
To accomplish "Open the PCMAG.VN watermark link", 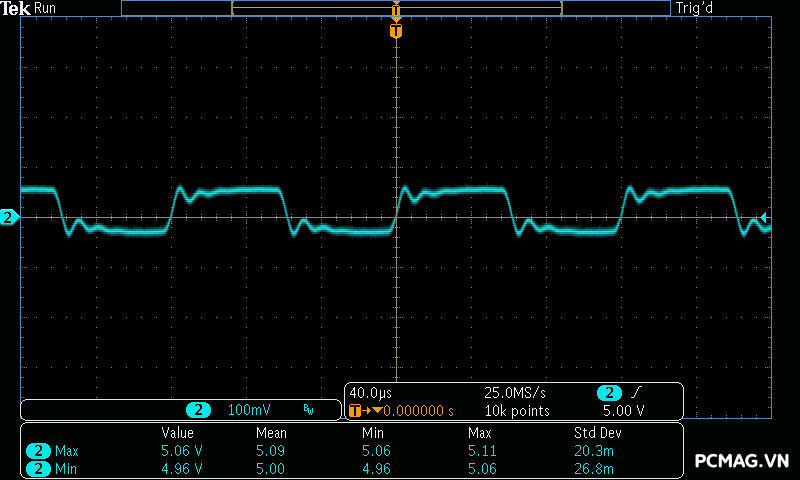I will [742, 461].
